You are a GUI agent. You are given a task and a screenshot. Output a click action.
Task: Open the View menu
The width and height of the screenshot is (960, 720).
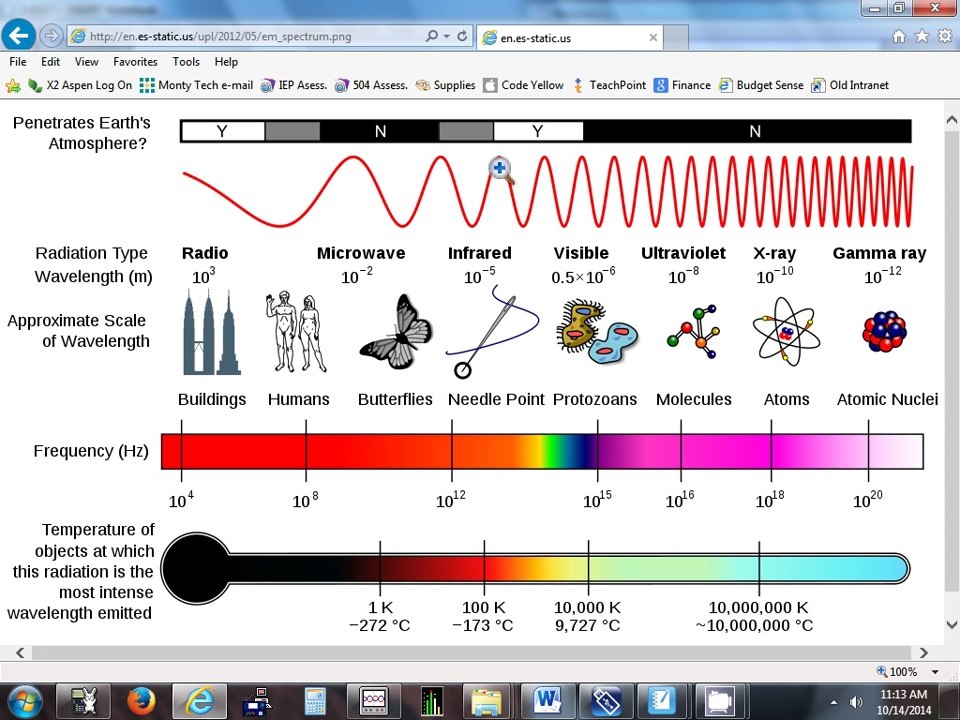coord(86,62)
